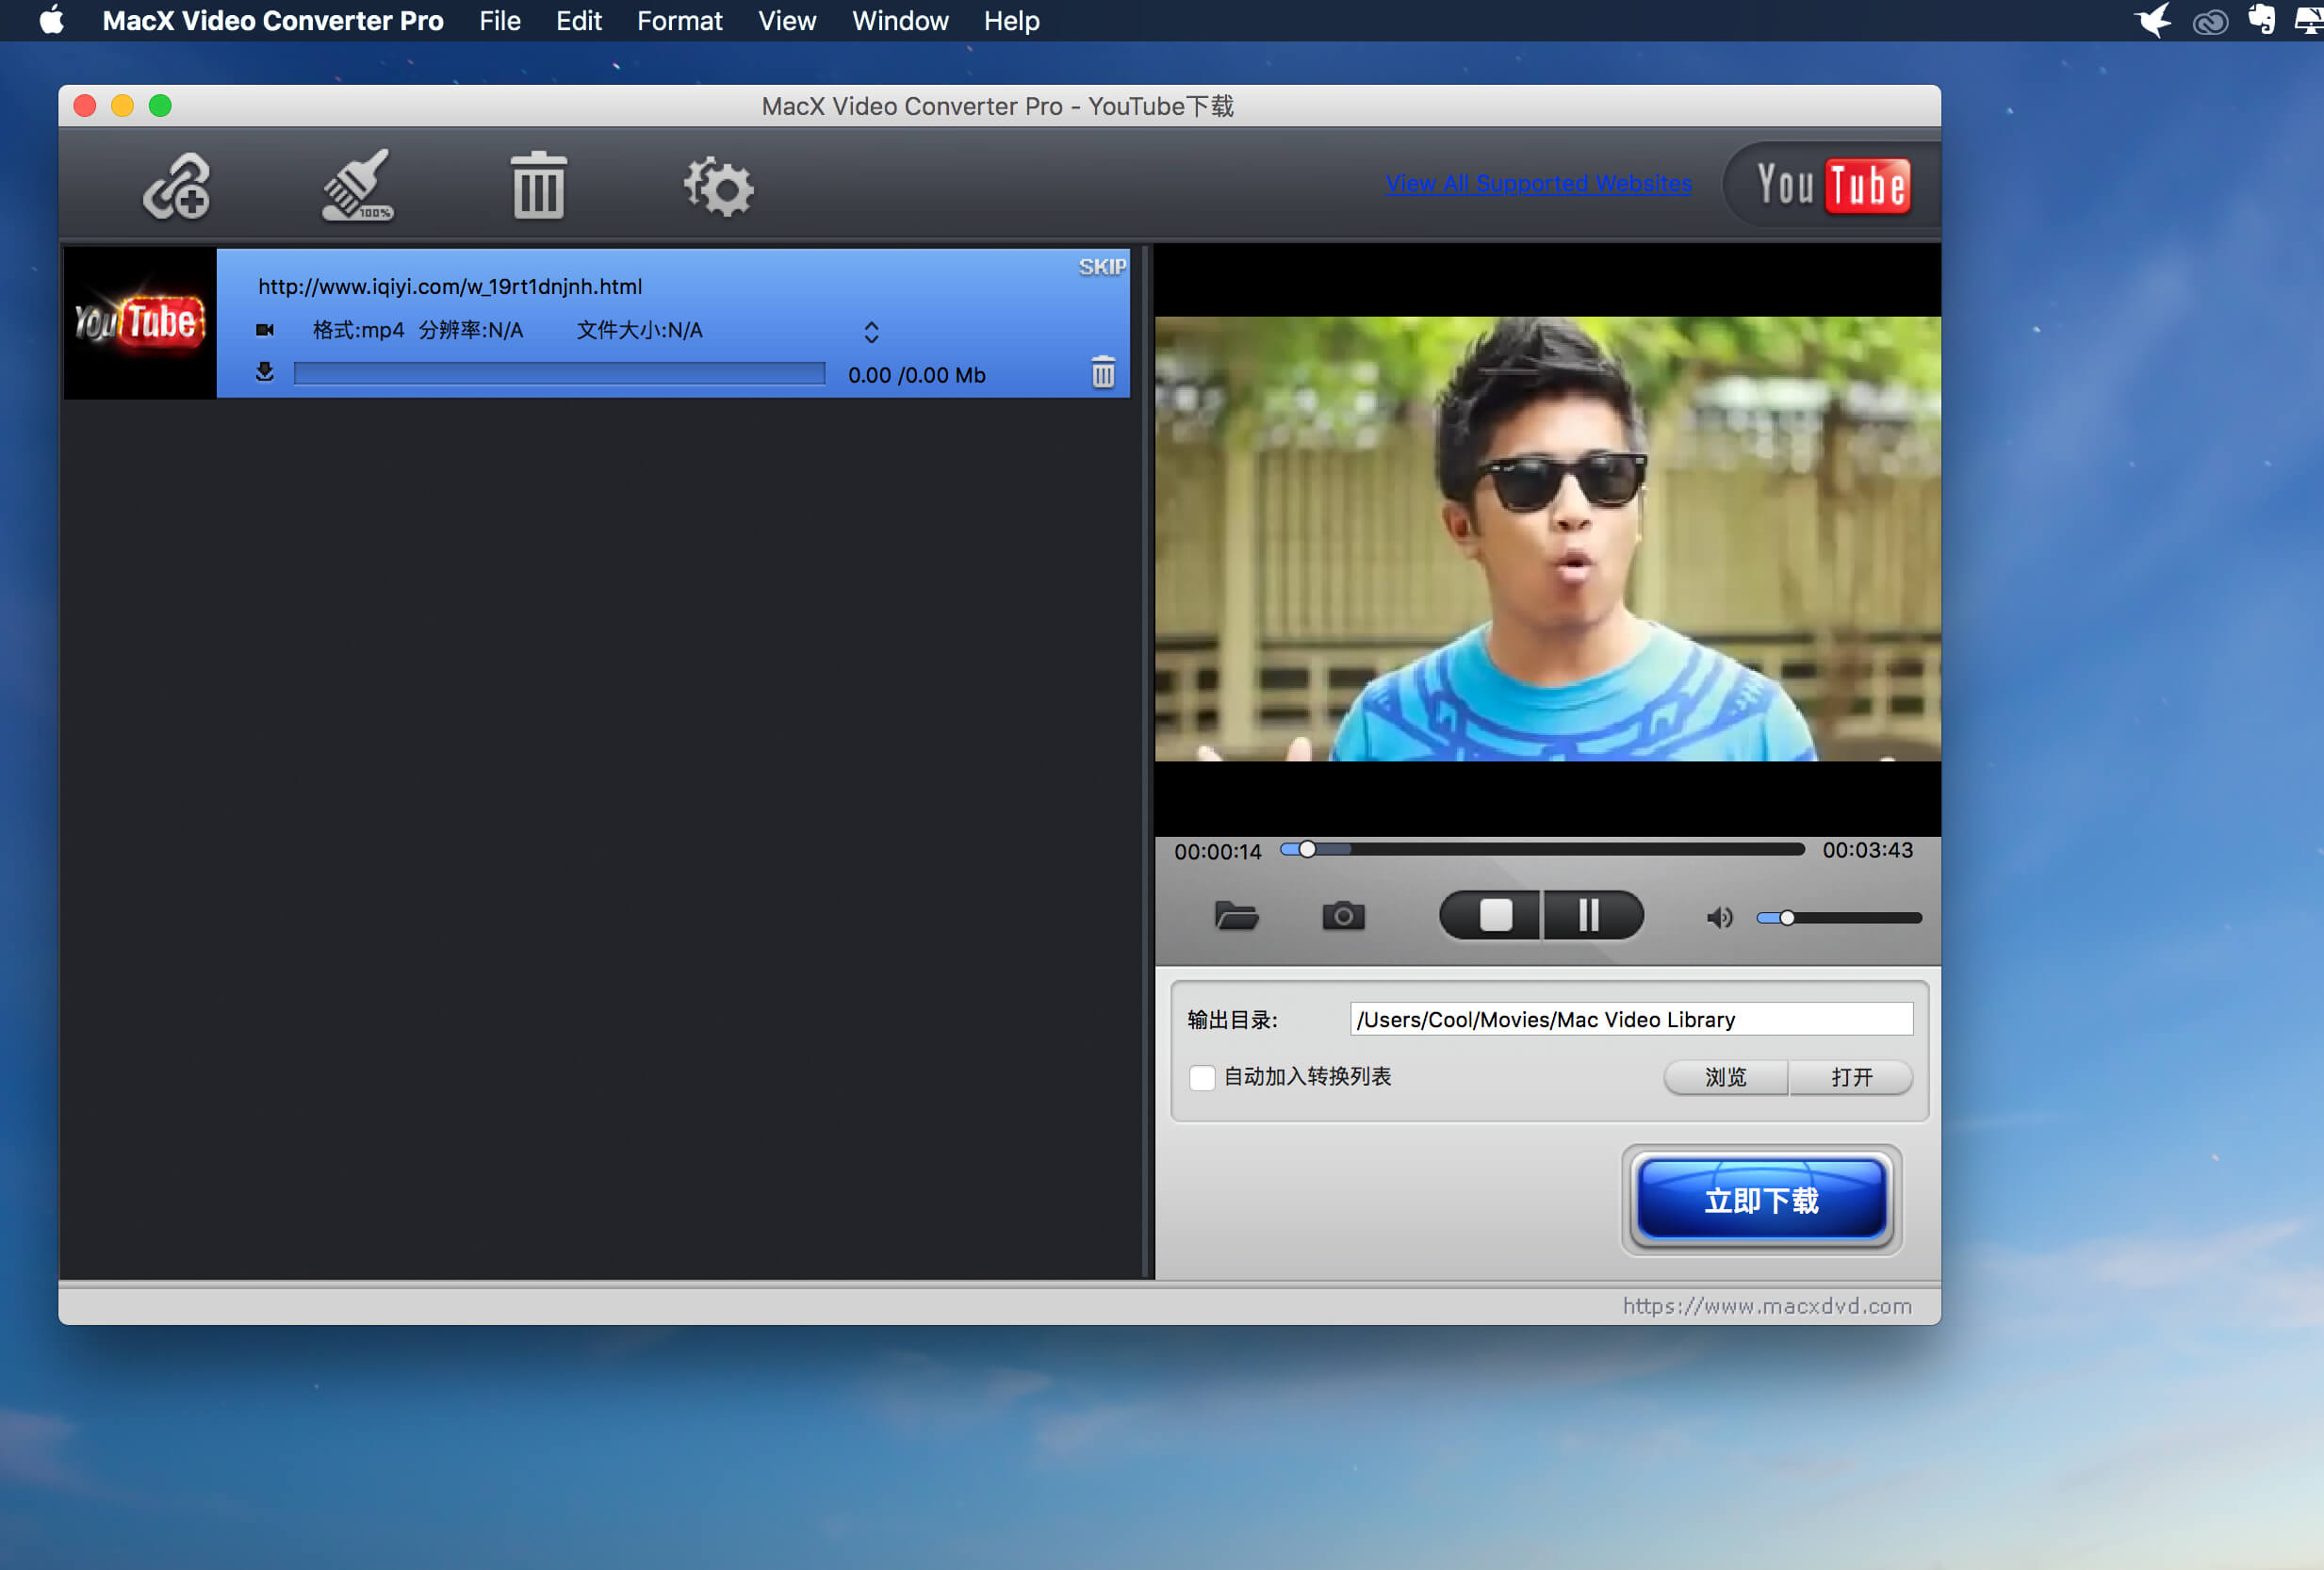The height and width of the screenshot is (1570, 2324).
Task: Click the 格式:mp4 label
Action: pos(358,330)
